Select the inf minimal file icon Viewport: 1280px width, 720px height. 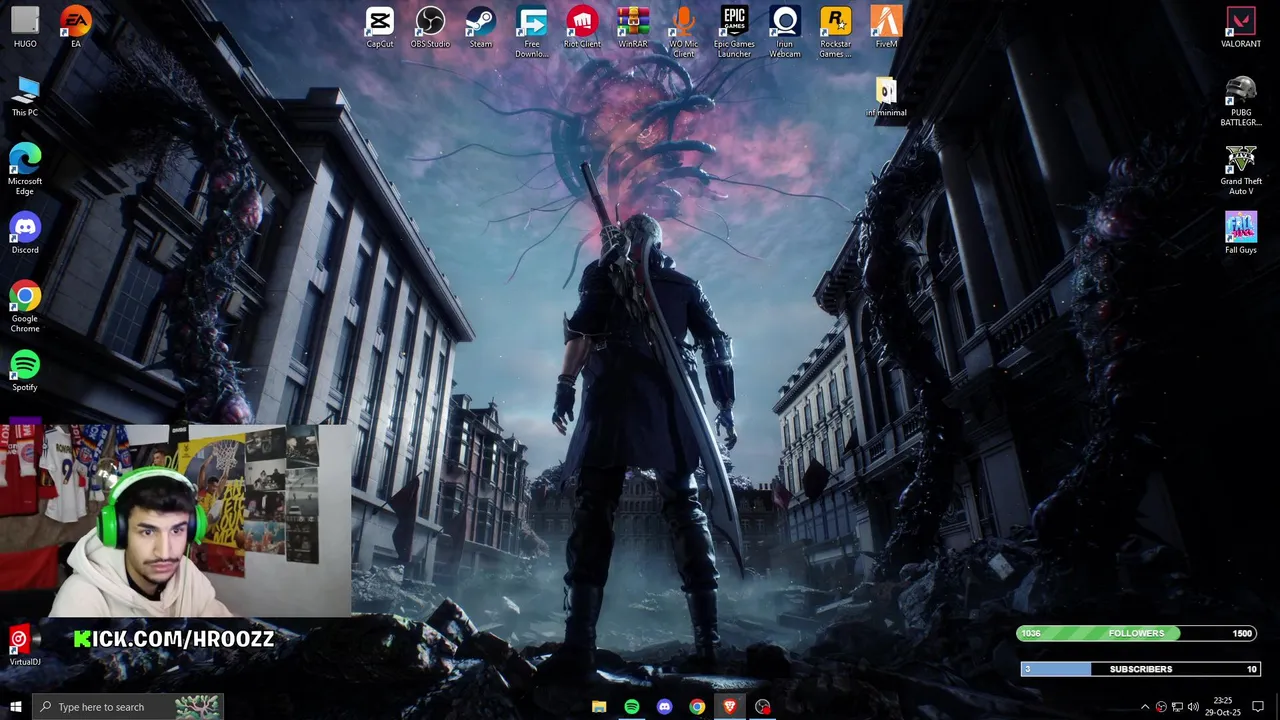[886, 97]
